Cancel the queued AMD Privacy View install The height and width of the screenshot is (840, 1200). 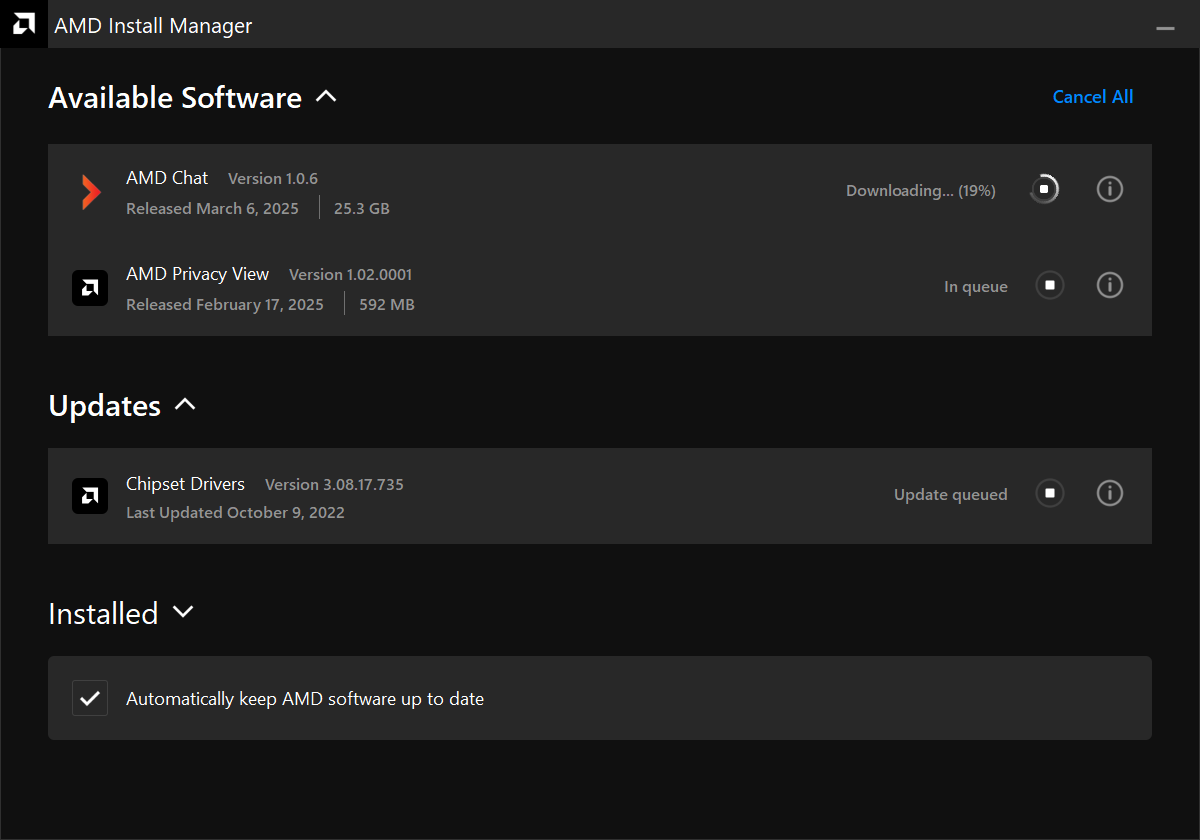click(1049, 285)
